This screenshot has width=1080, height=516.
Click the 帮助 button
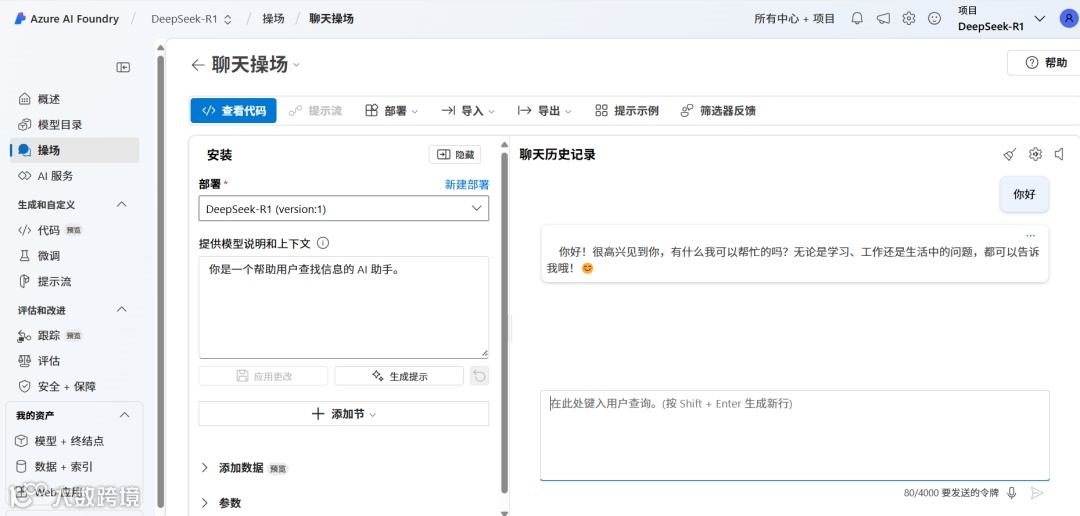pos(1046,63)
